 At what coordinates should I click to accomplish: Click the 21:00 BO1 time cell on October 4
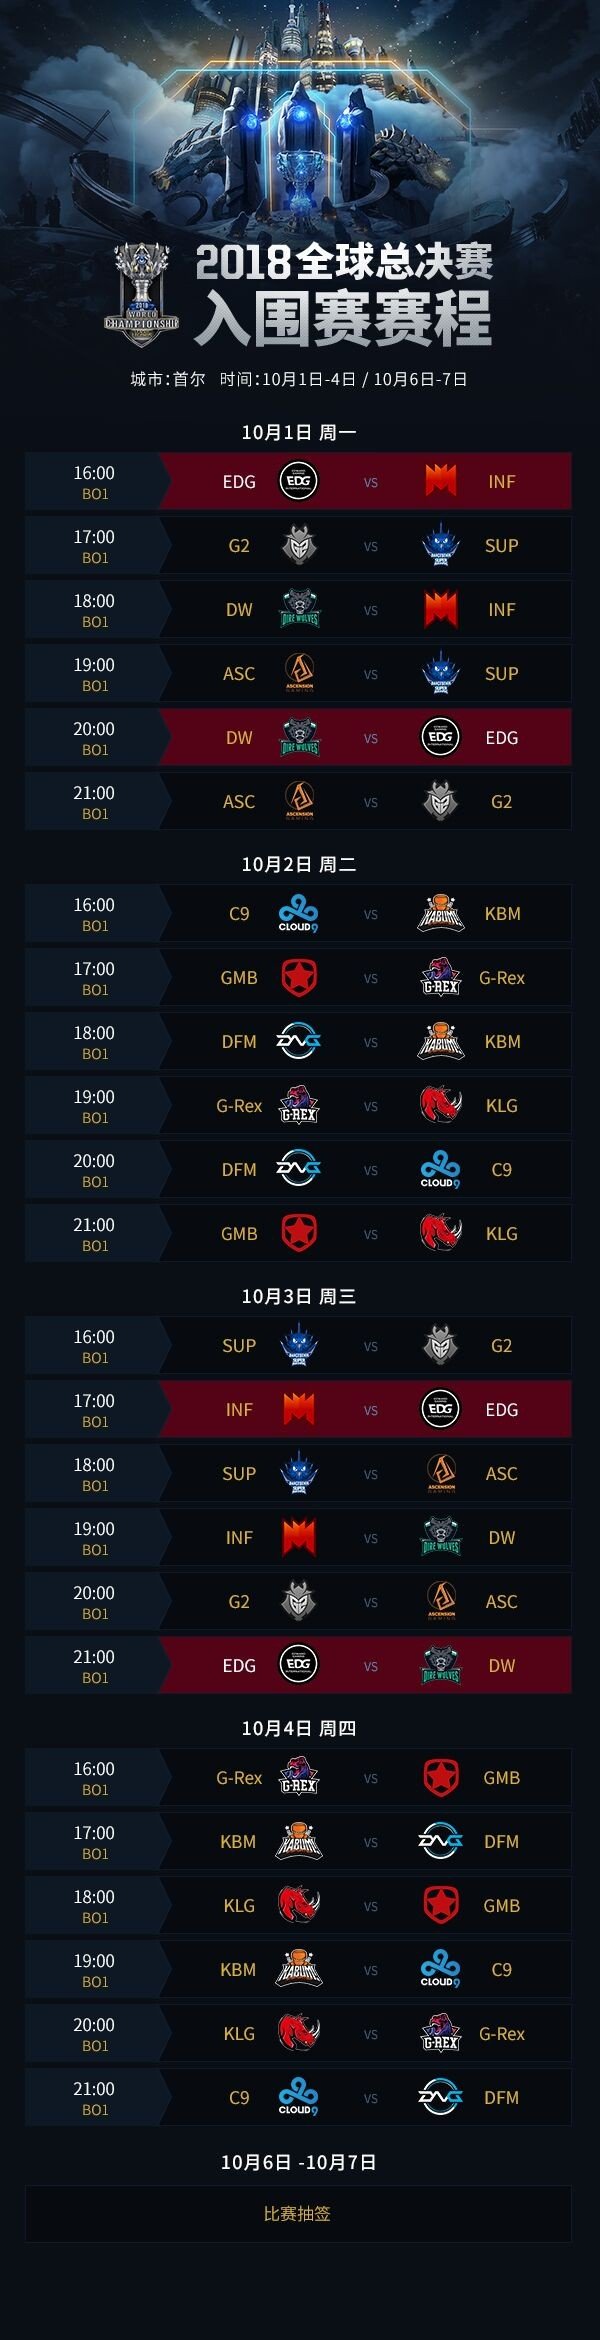pos(94,2098)
